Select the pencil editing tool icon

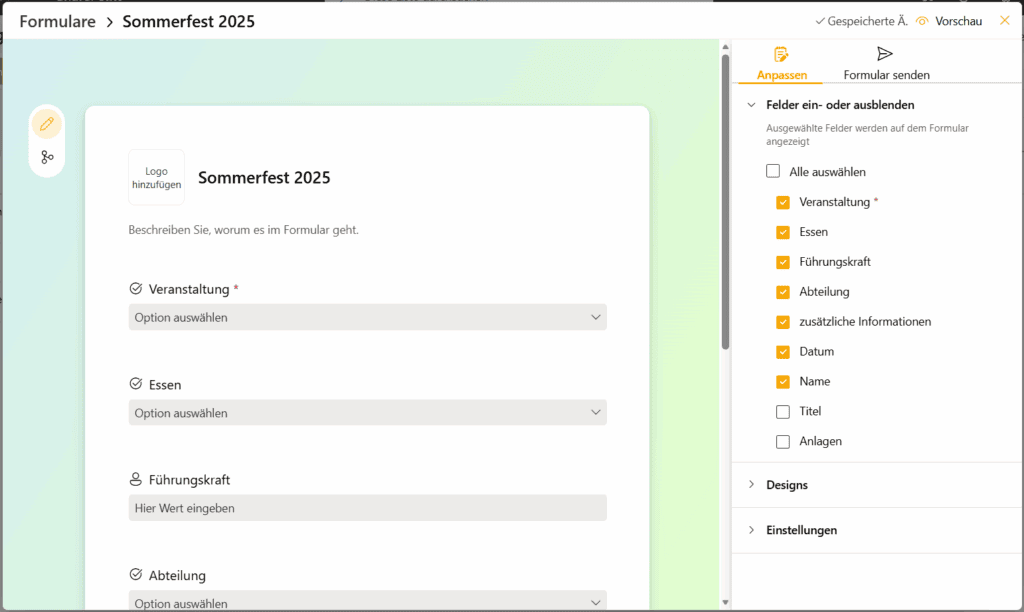46,123
